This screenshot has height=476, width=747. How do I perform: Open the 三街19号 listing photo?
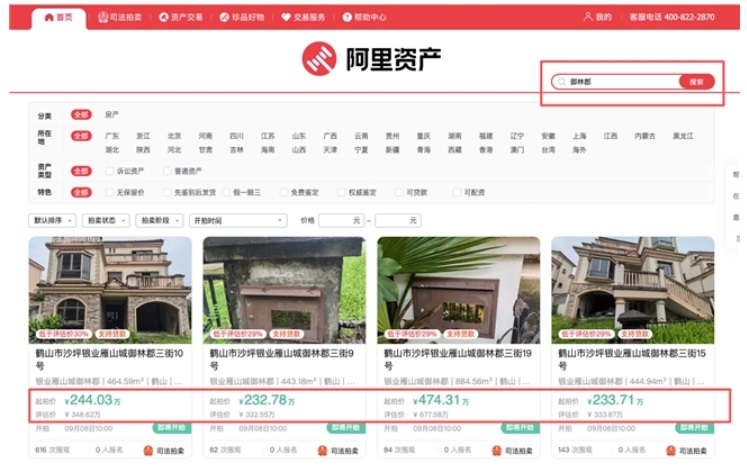click(x=459, y=290)
